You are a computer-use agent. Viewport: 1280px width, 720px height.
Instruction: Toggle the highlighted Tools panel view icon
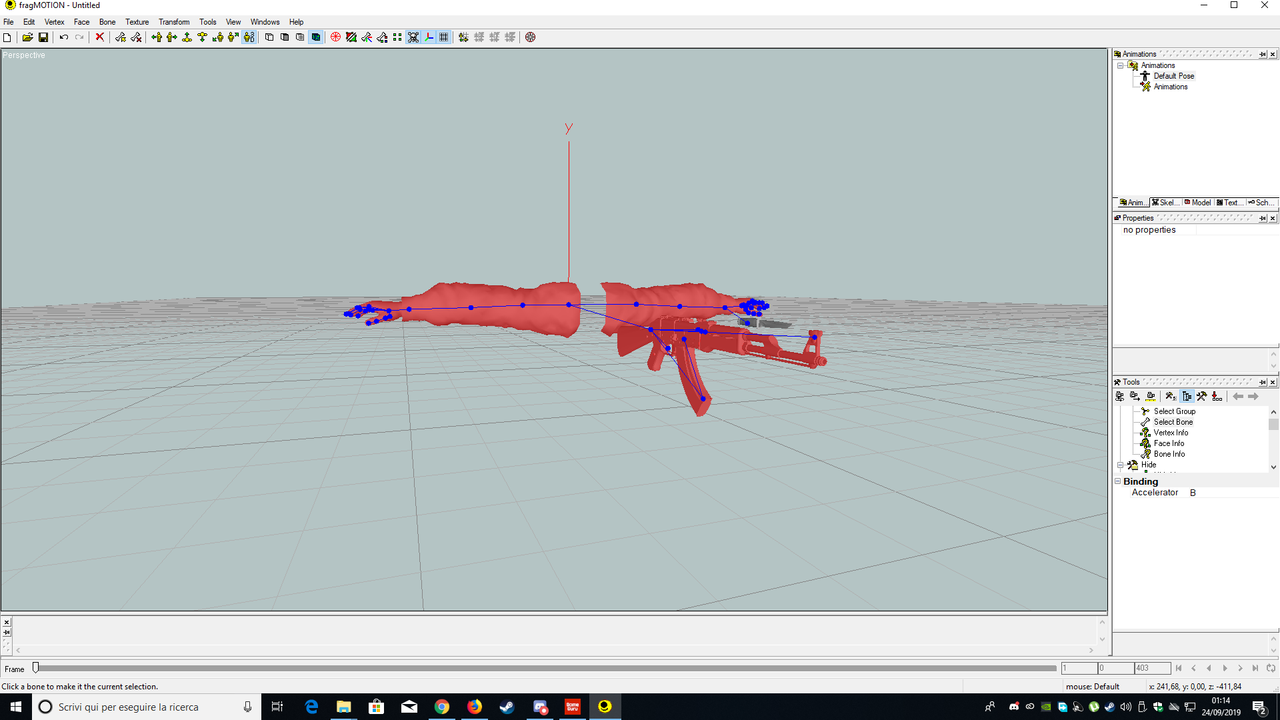[x=1187, y=396]
